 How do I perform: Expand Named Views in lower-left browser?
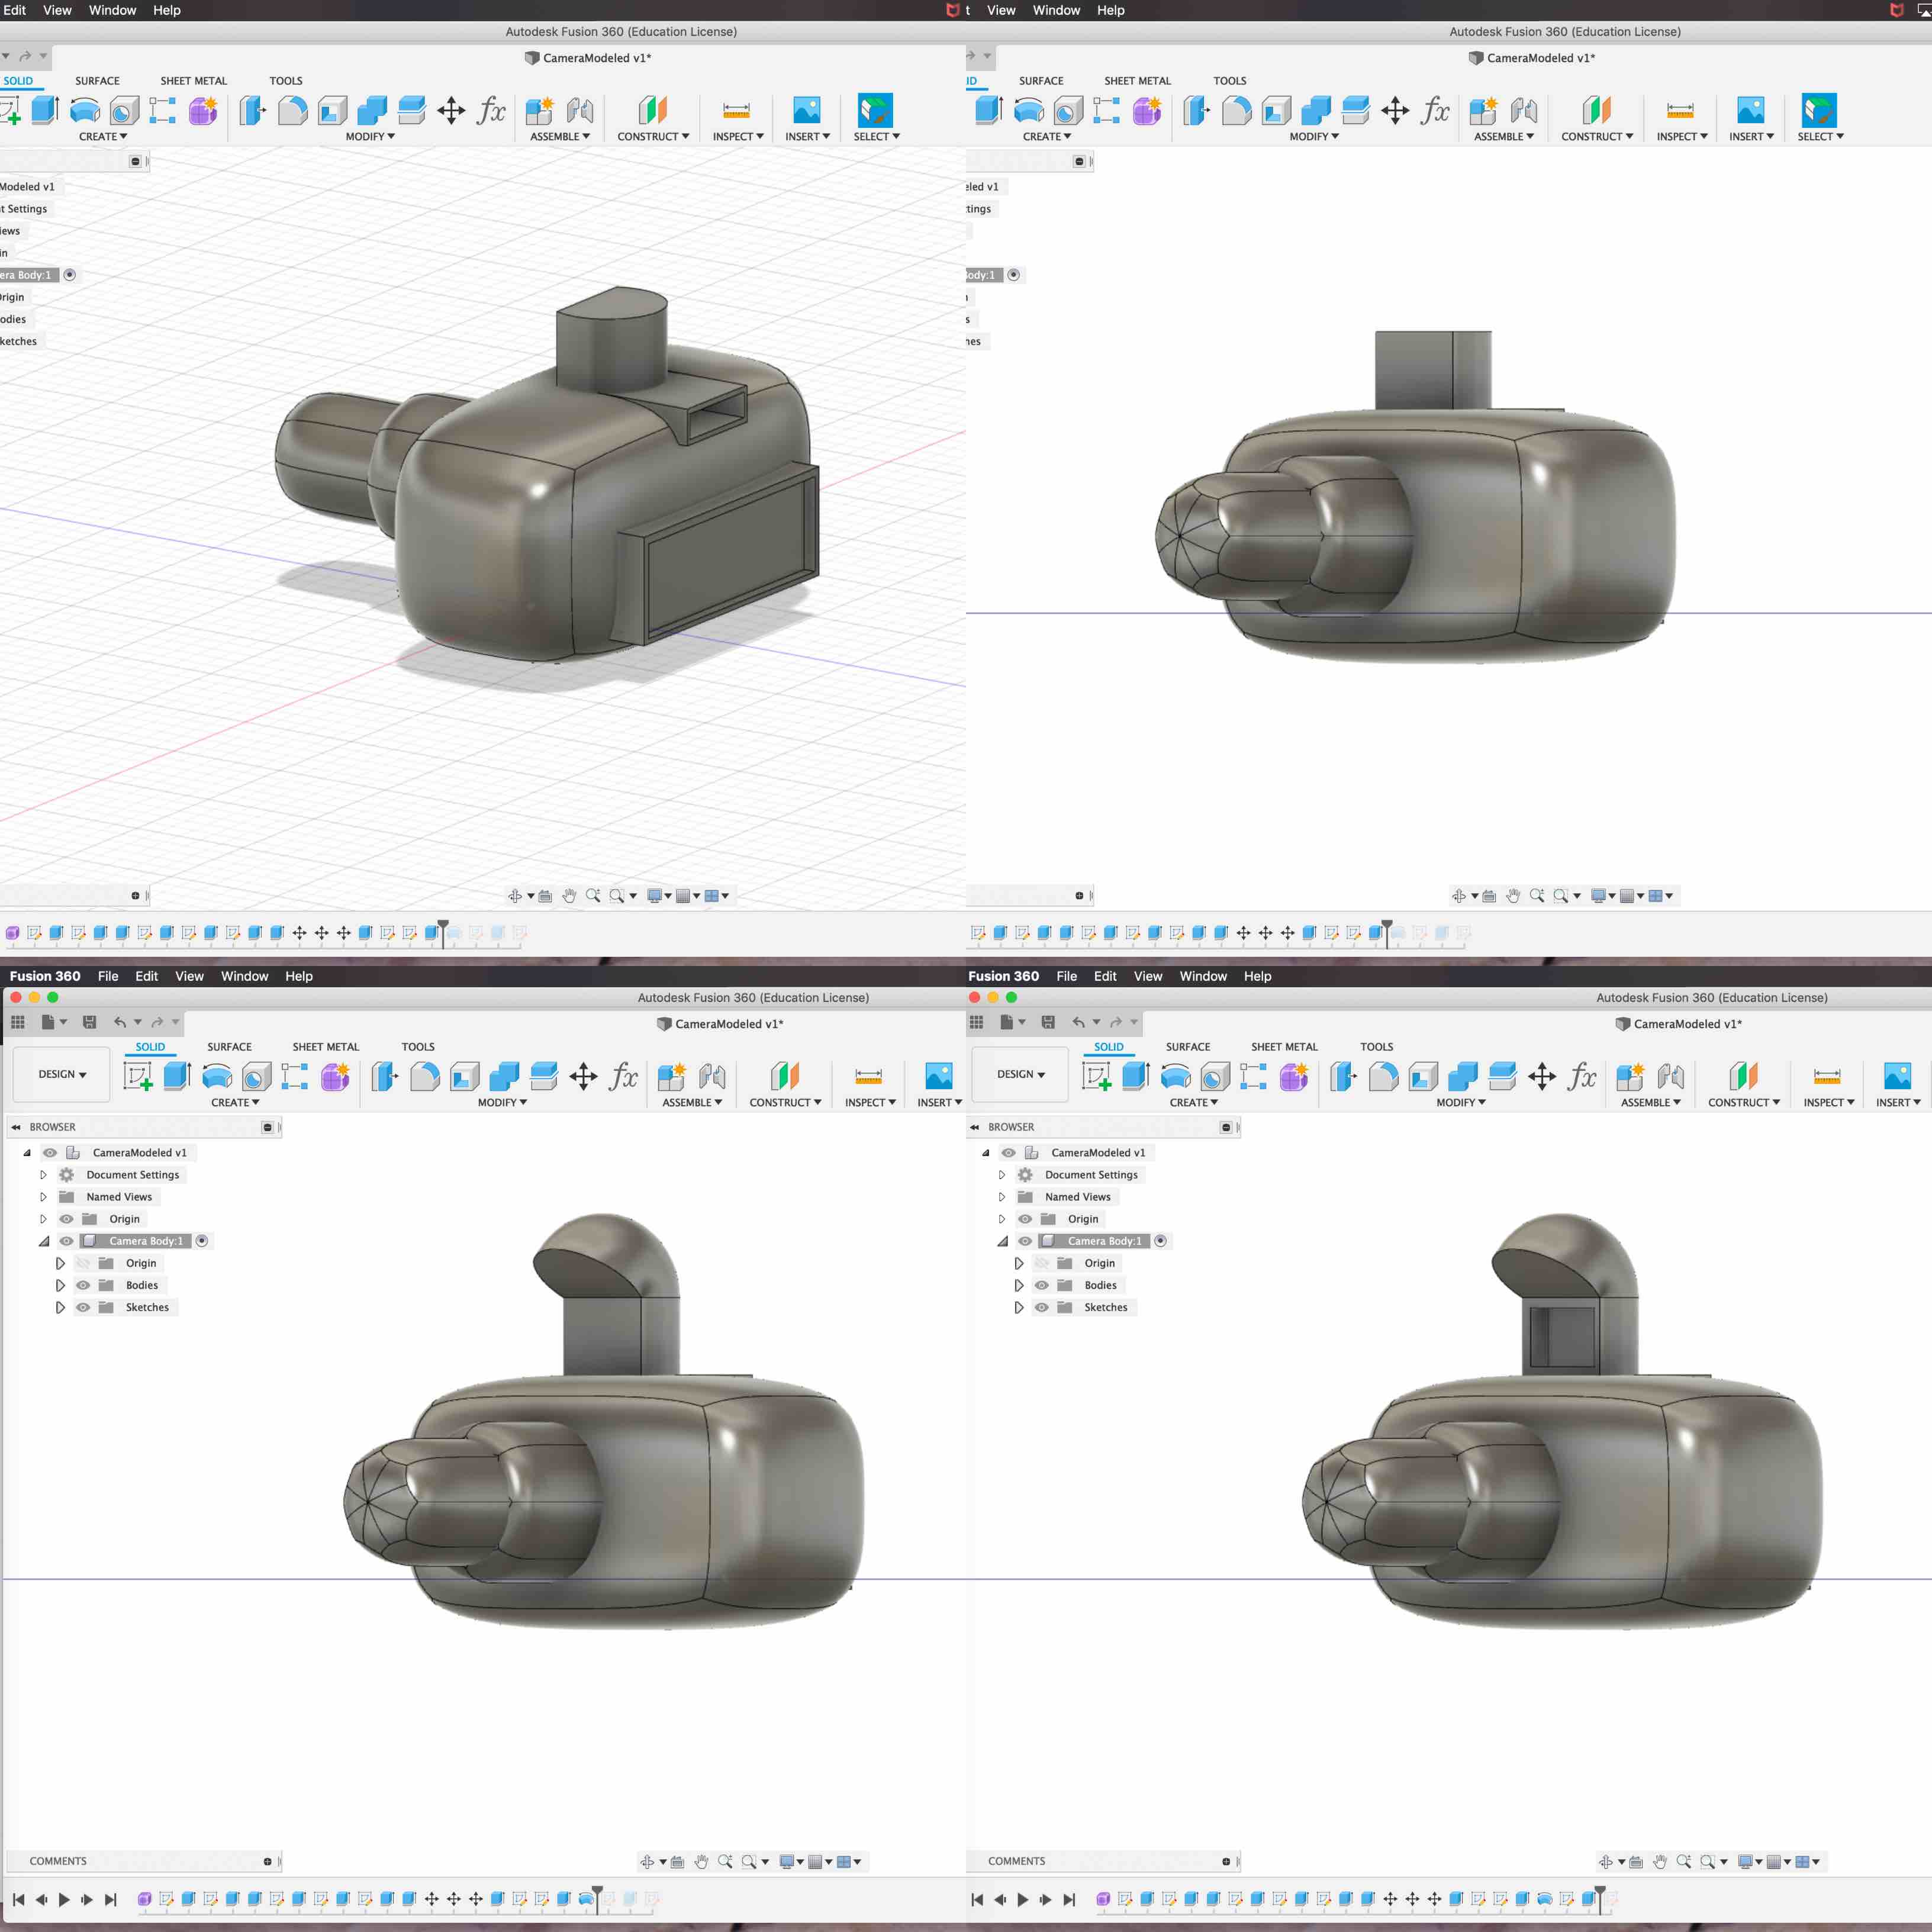(43, 1197)
